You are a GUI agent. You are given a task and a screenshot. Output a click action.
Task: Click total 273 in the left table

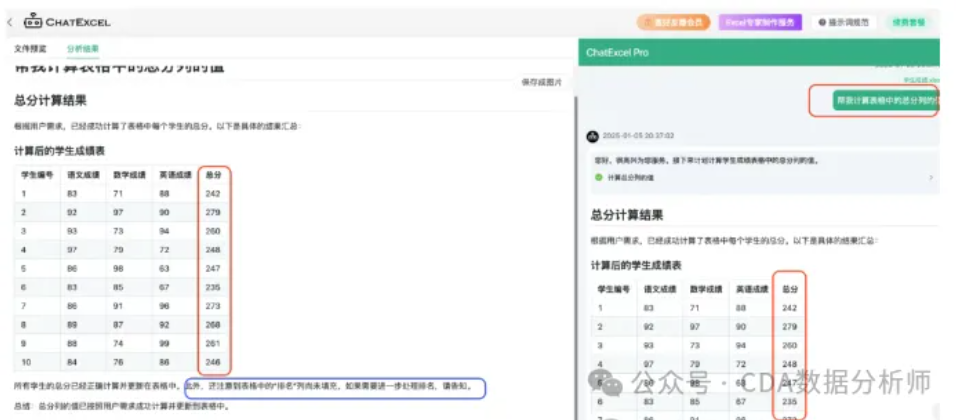[x=213, y=306]
